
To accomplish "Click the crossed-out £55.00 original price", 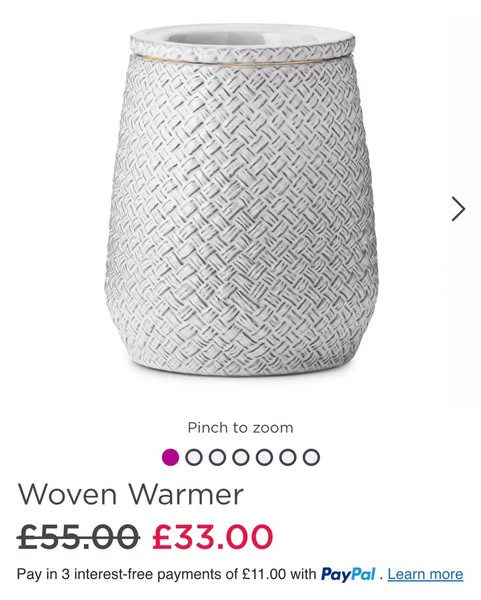I will 78,536.
